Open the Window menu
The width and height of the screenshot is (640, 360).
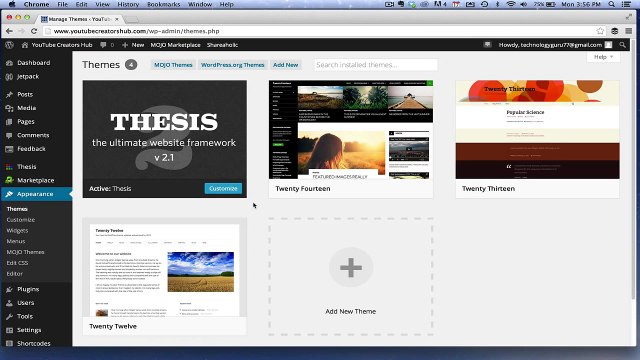[200, 4]
